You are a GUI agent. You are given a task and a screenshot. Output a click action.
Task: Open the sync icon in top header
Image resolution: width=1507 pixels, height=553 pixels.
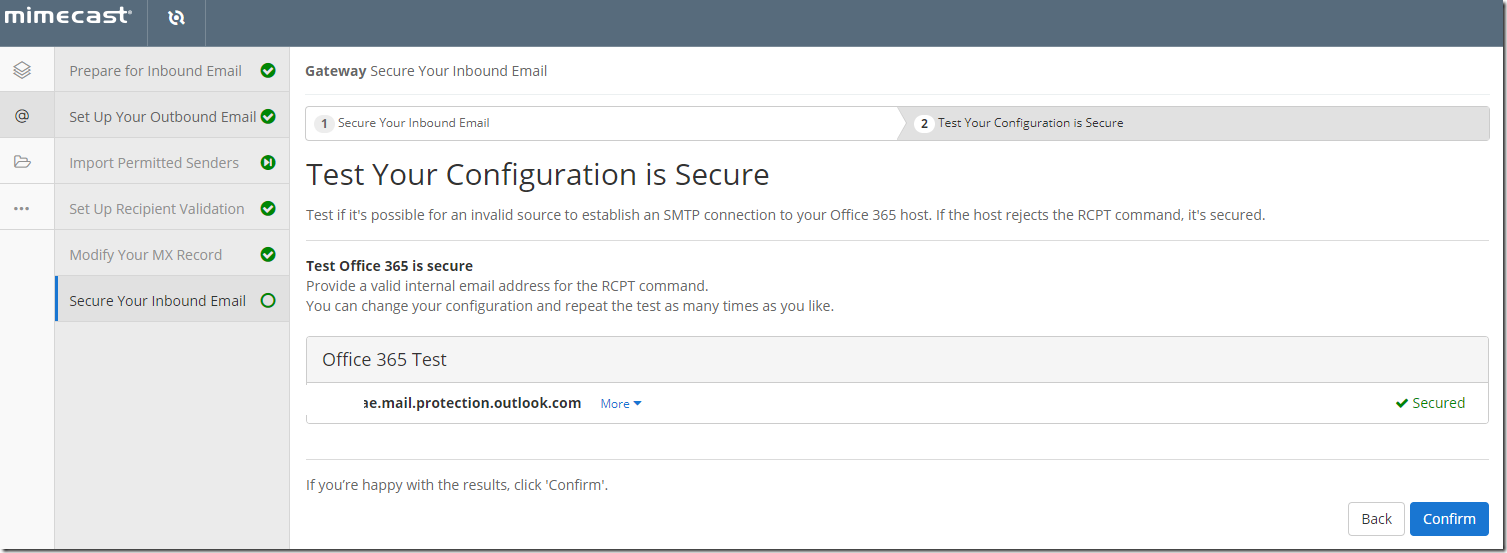coord(177,18)
